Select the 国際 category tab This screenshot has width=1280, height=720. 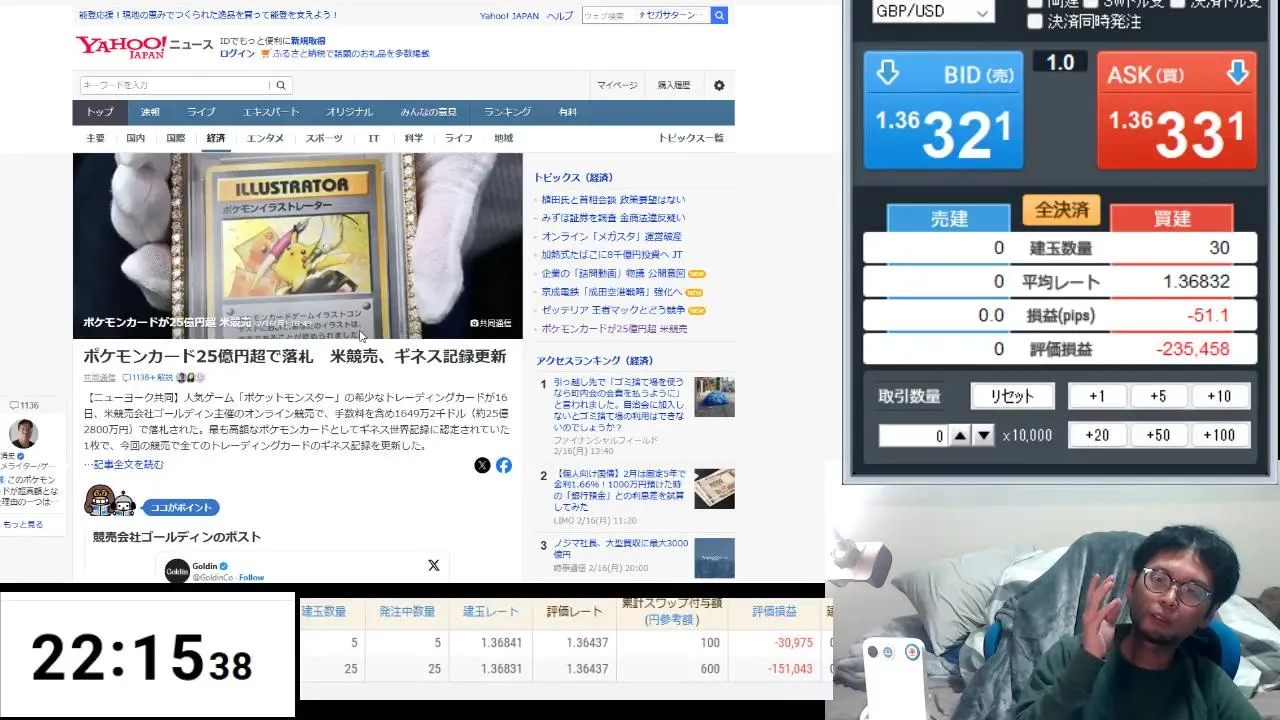[176, 139]
